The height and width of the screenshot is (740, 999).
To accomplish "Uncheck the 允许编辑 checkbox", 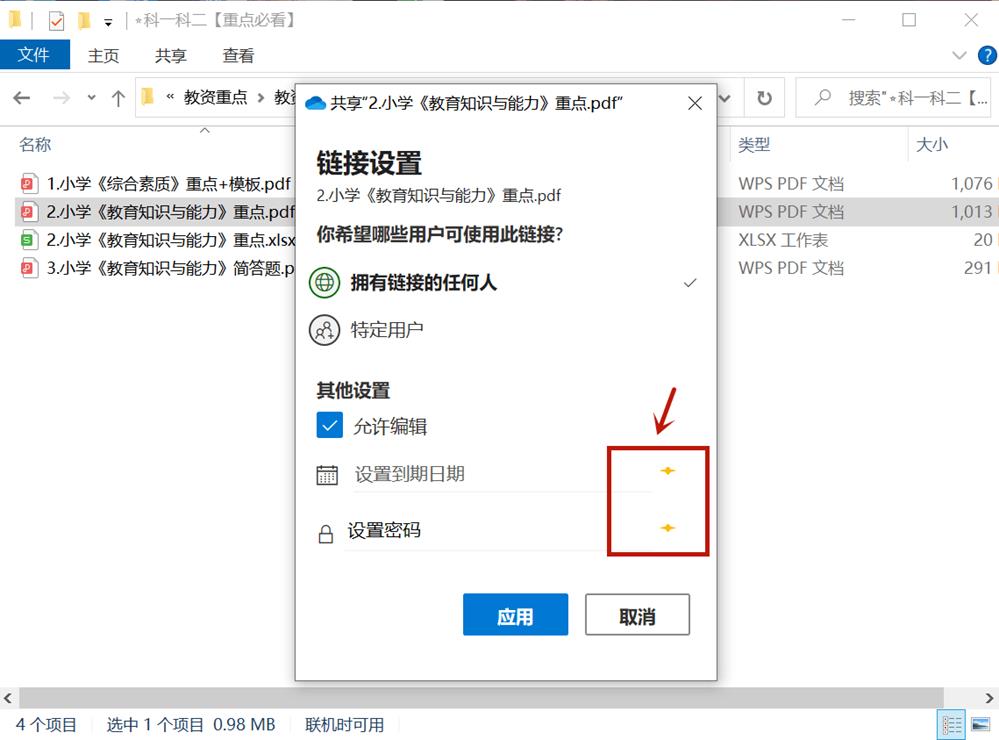I will [x=329, y=425].
